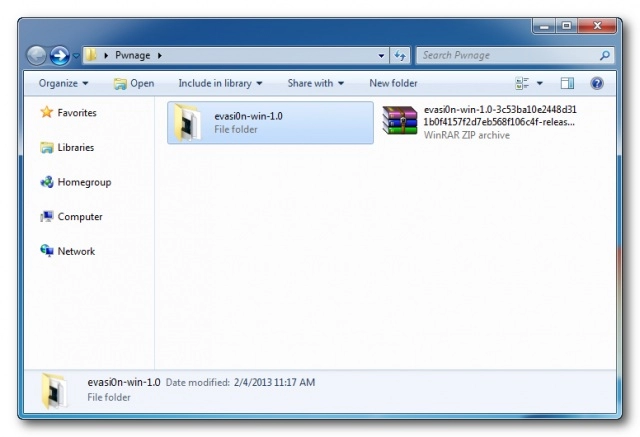640x437 pixels.
Task: Select Libraries in navigation pane
Action: (x=76, y=147)
